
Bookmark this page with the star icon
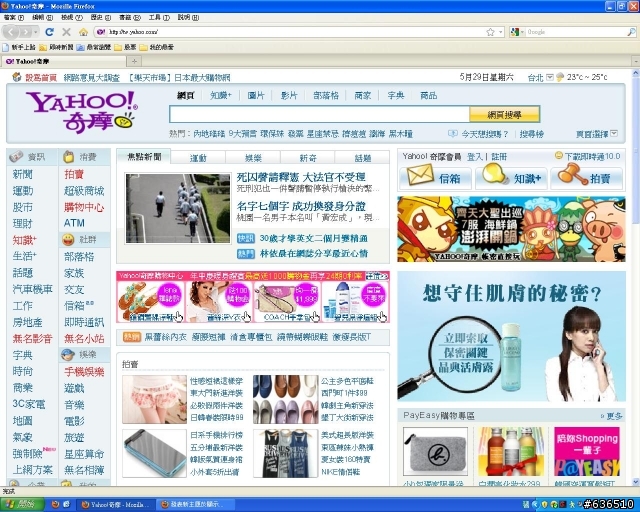491,32
